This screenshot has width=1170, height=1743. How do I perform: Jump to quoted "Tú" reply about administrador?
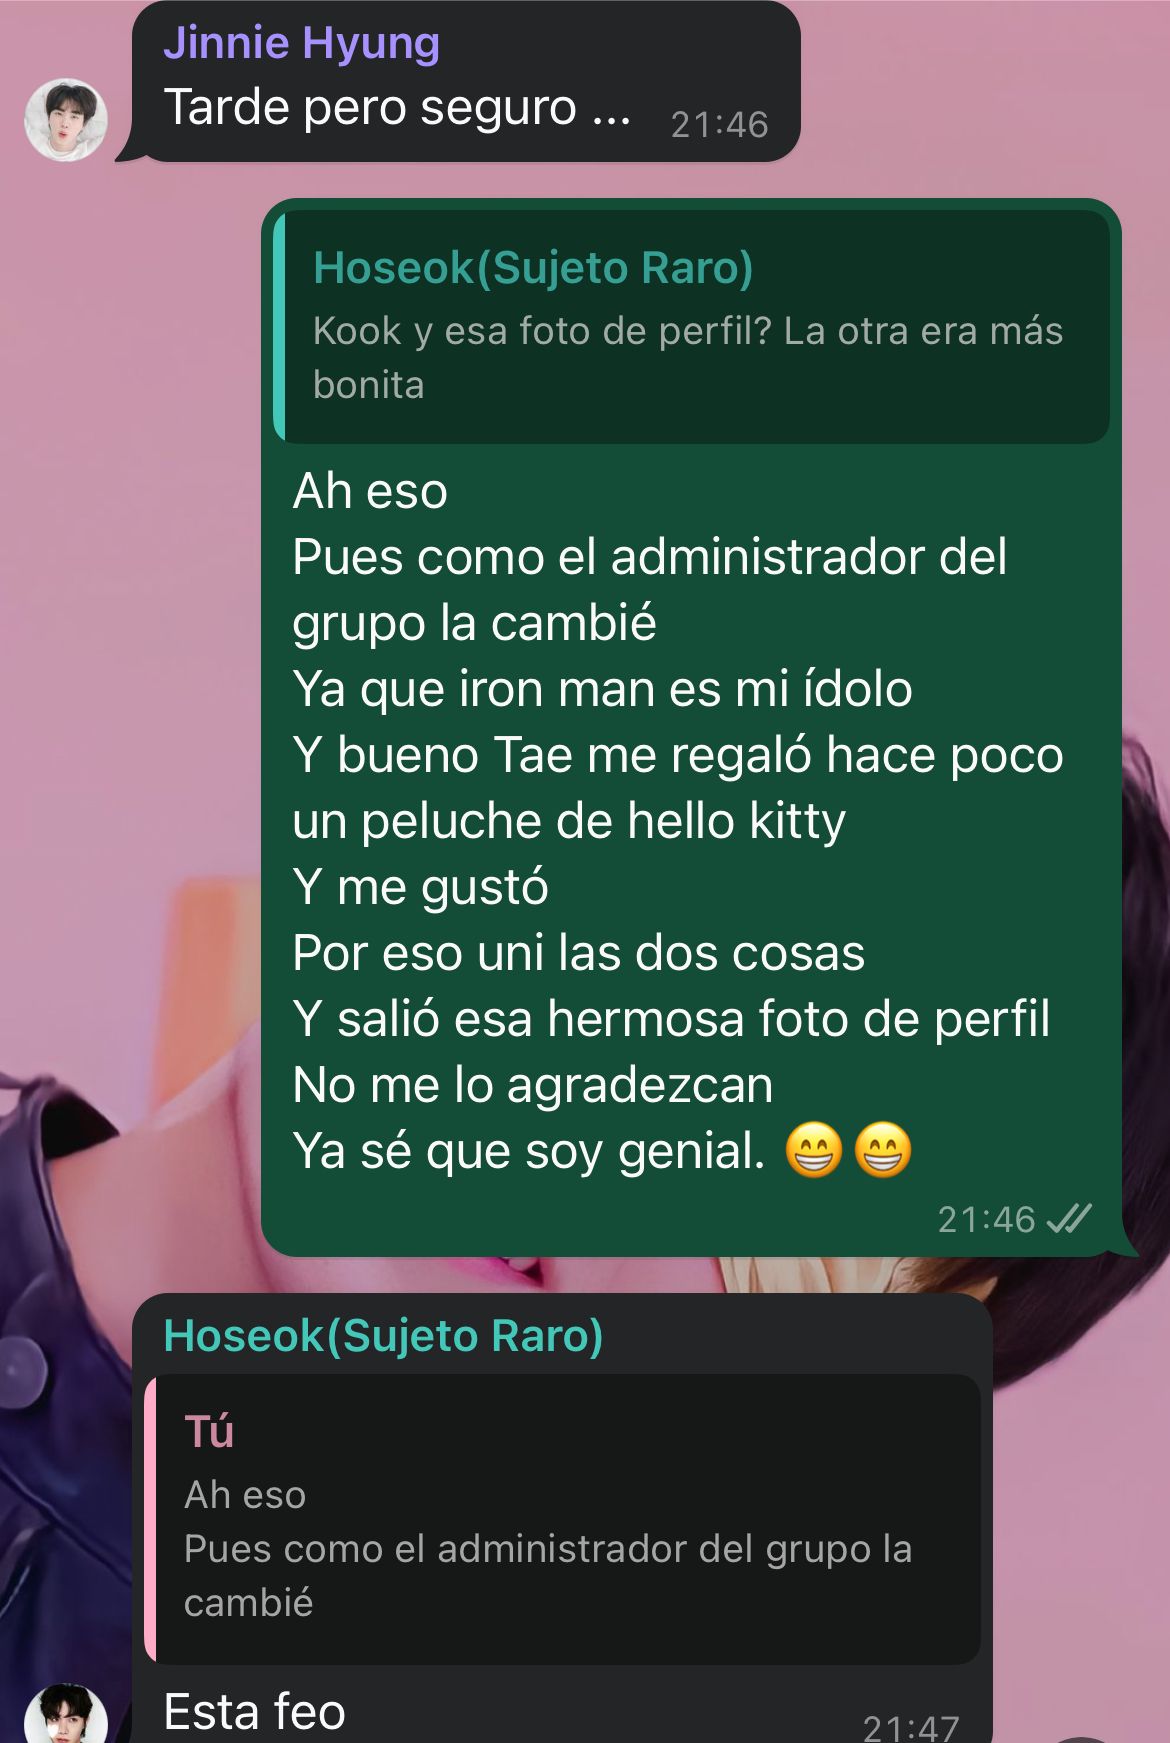pyautogui.click(x=562, y=1519)
